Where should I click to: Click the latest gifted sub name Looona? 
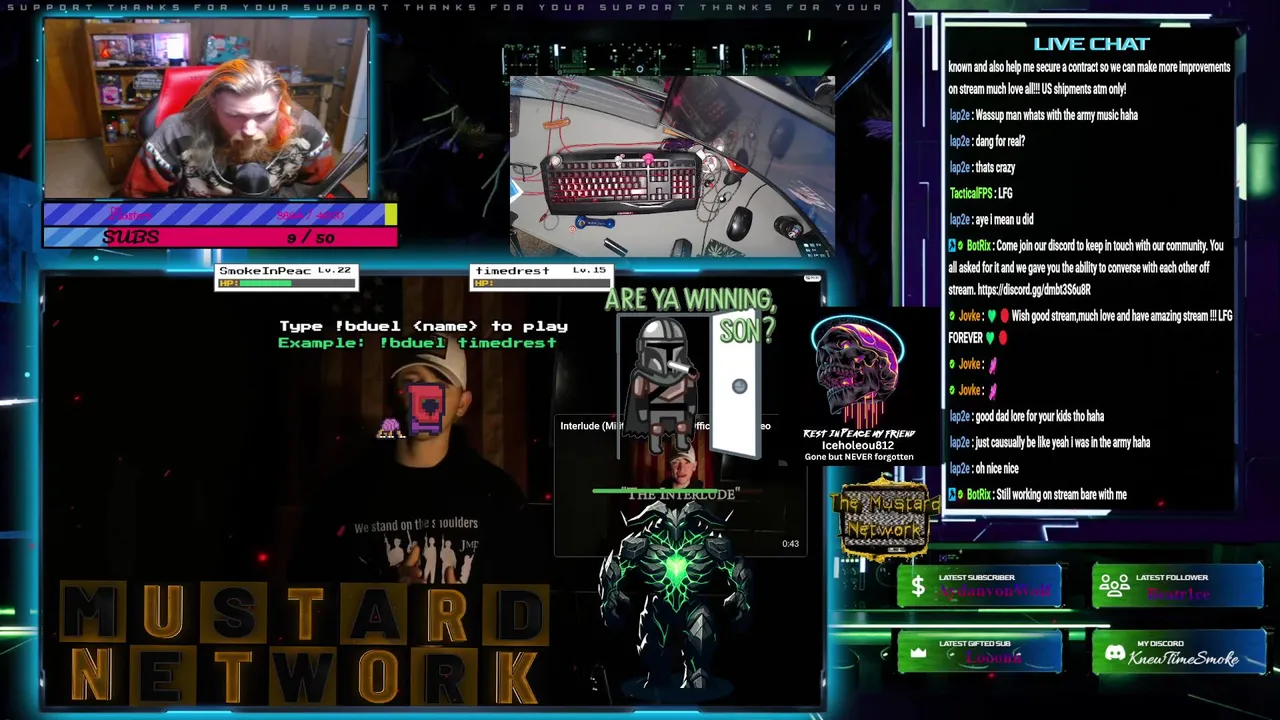click(x=993, y=659)
